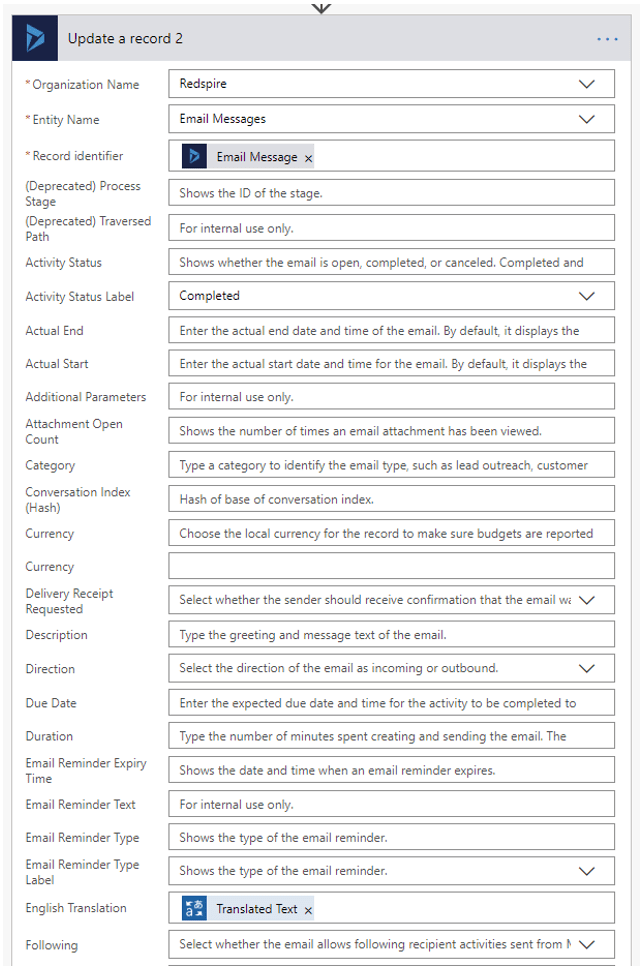Viewport: 643px width, 975px height.
Task: Remove the Email Message token
Action: click(308, 158)
